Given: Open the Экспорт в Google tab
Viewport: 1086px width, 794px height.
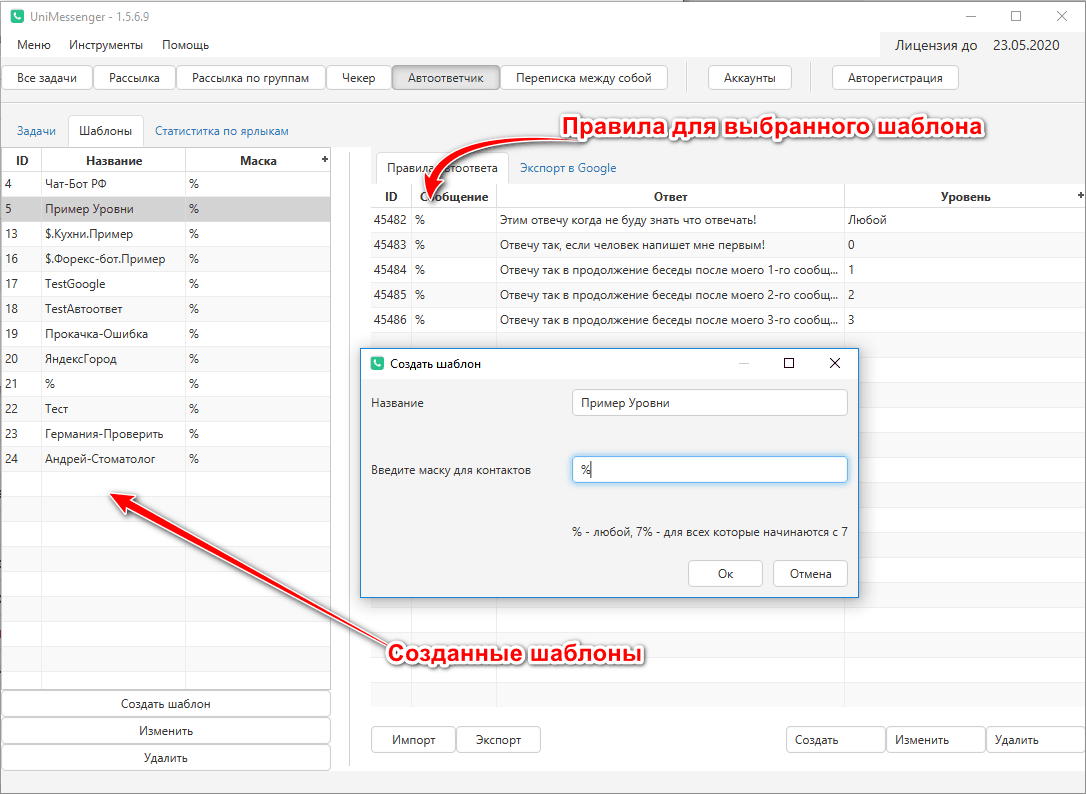Looking at the screenshot, I should 568,168.
